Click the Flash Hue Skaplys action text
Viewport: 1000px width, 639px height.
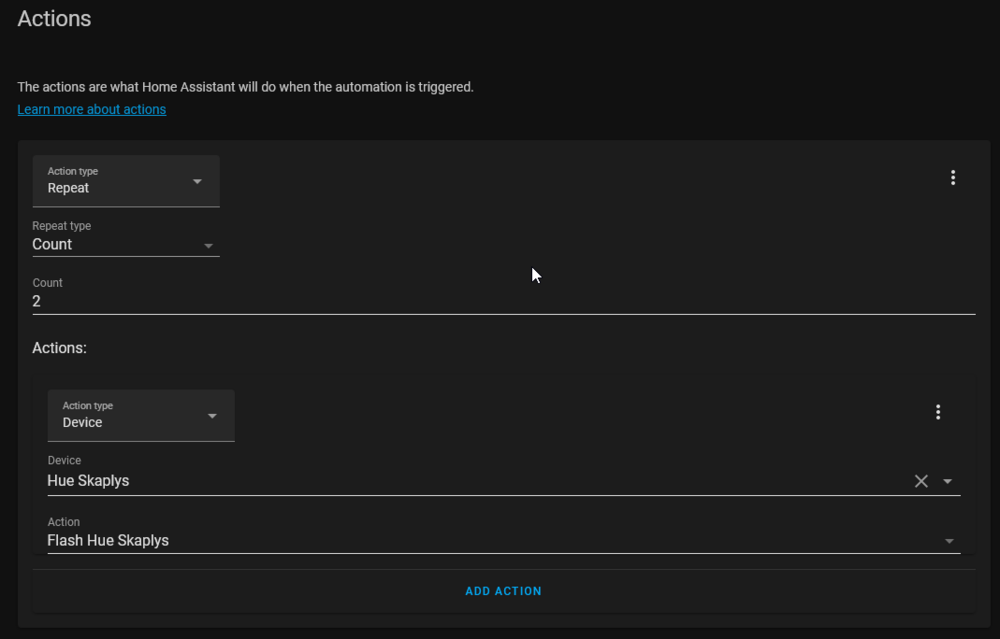click(109, 541)
